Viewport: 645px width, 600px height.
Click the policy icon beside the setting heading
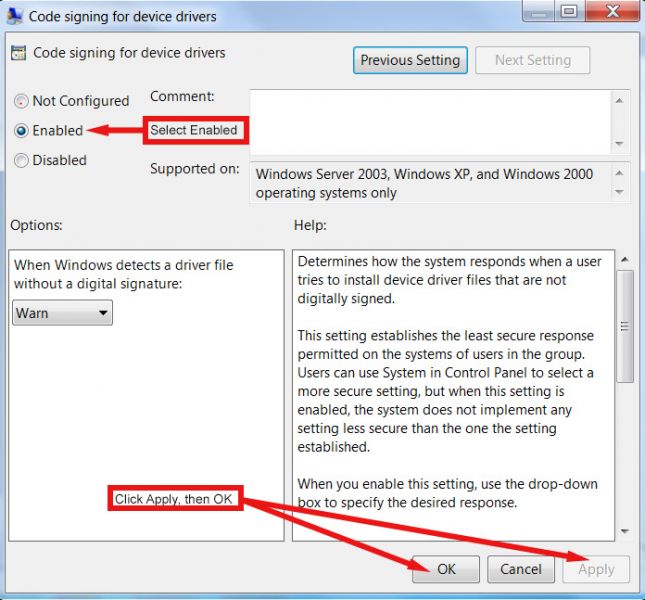click(x=19, y=53)
